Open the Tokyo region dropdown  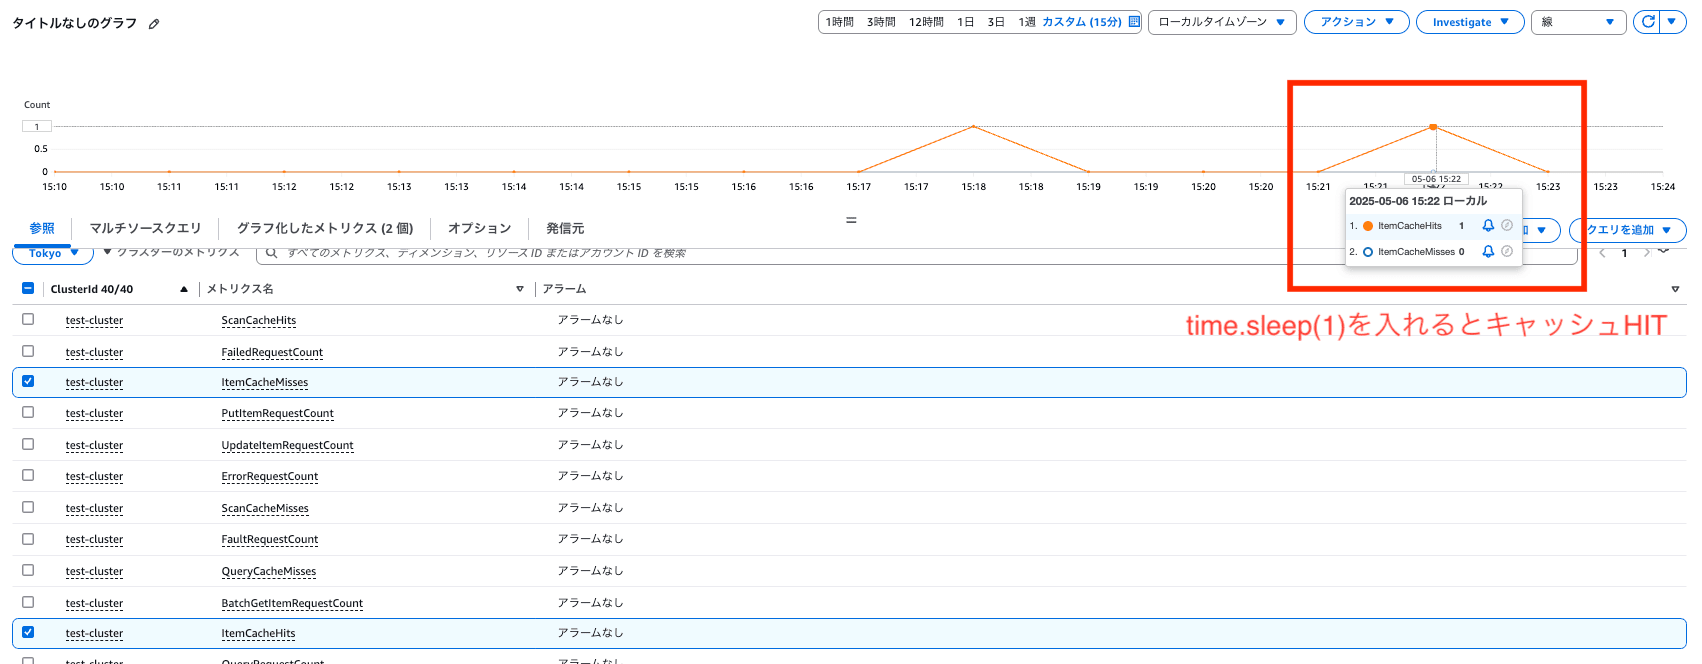[53, 254]
